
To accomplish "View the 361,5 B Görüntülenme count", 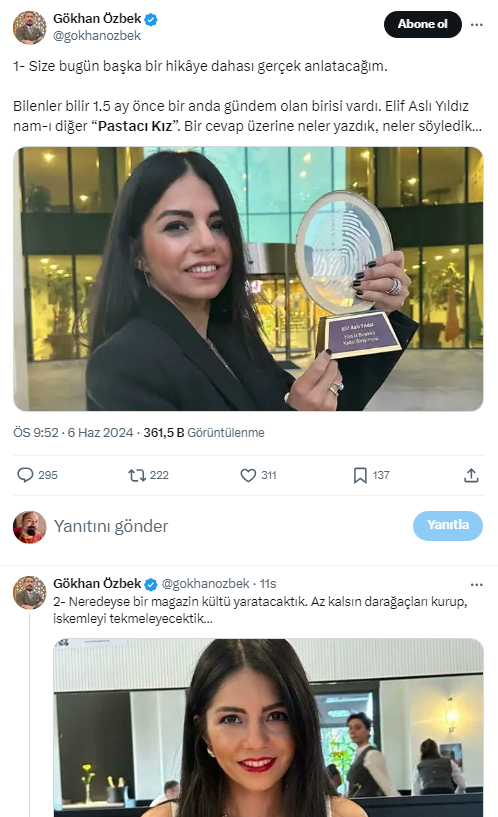I will pos(204,432).
